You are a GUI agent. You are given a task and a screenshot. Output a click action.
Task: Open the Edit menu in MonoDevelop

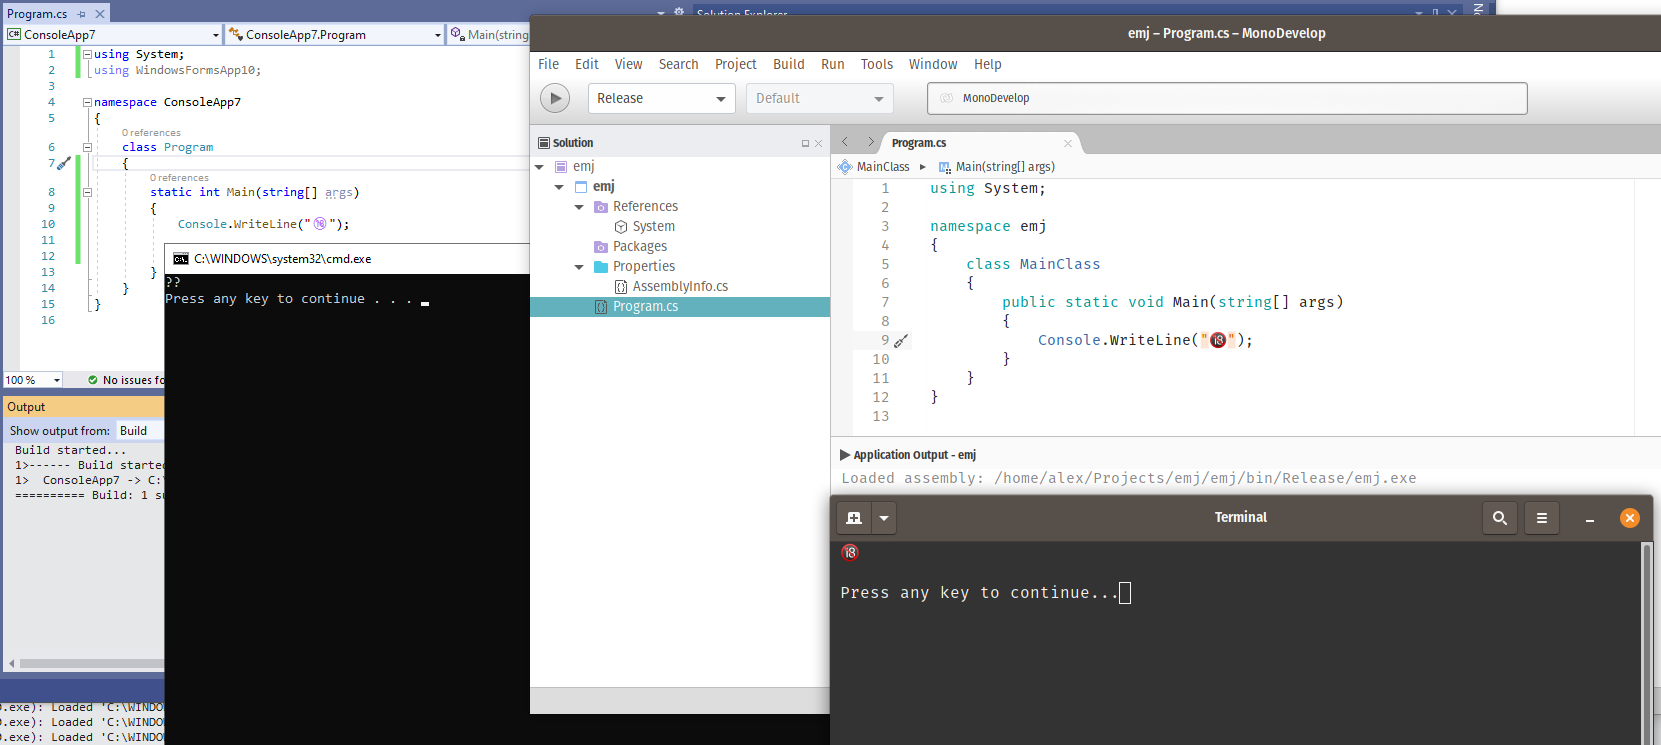point(587,64)
